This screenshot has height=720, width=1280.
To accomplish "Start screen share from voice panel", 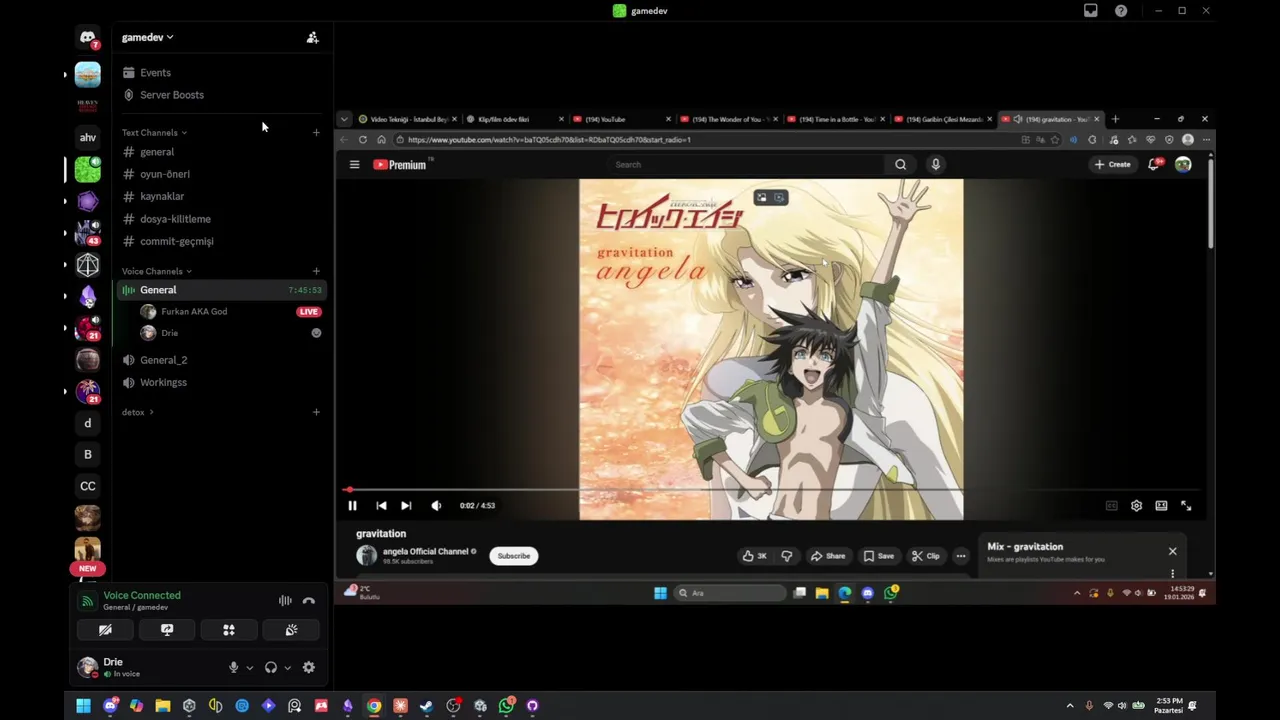I will [167, 630].
